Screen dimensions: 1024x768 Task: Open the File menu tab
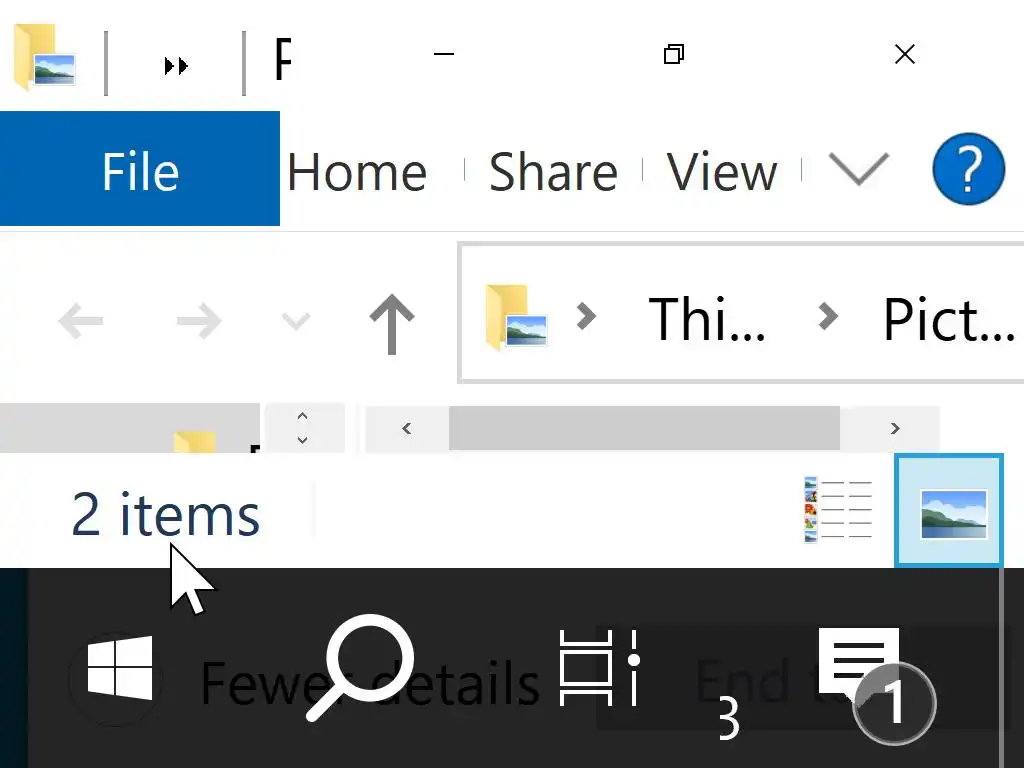point(140,170)
